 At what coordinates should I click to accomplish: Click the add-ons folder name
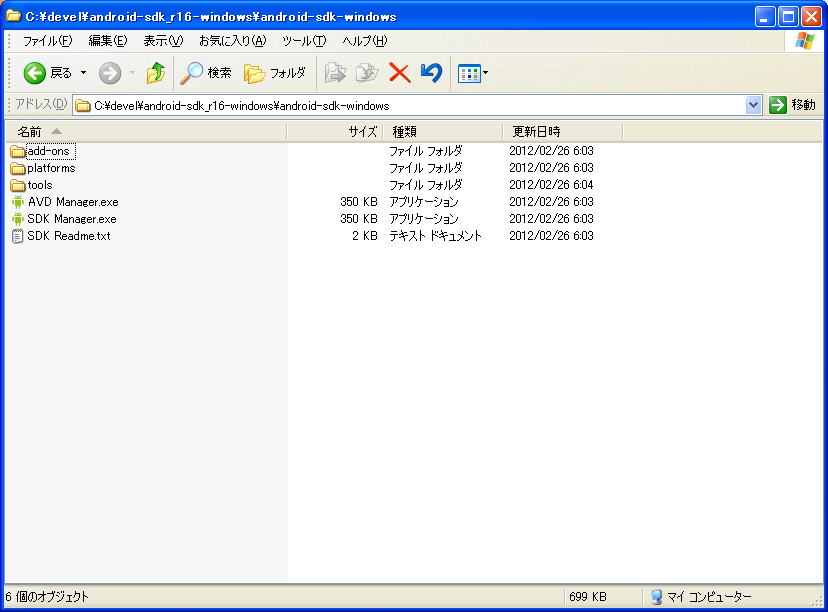[x=51, y=151]
